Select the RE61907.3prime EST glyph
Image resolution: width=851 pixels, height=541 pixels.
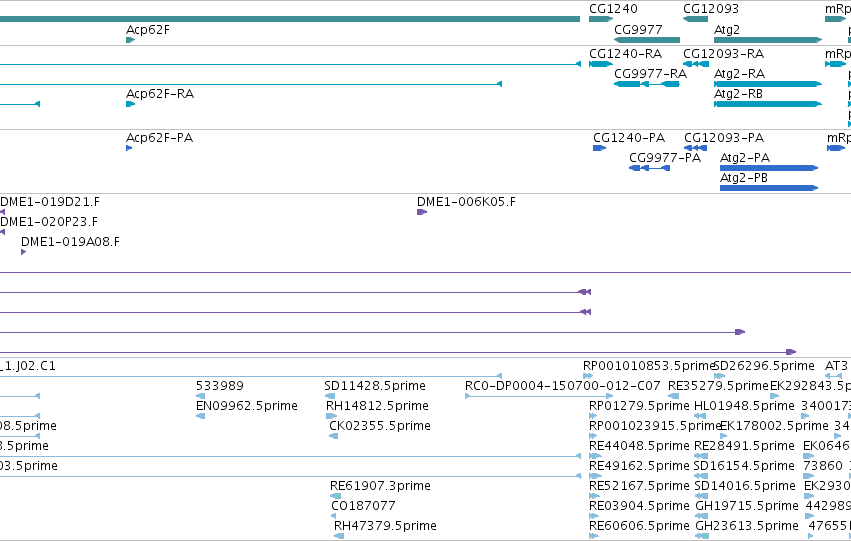pos(336,496)
